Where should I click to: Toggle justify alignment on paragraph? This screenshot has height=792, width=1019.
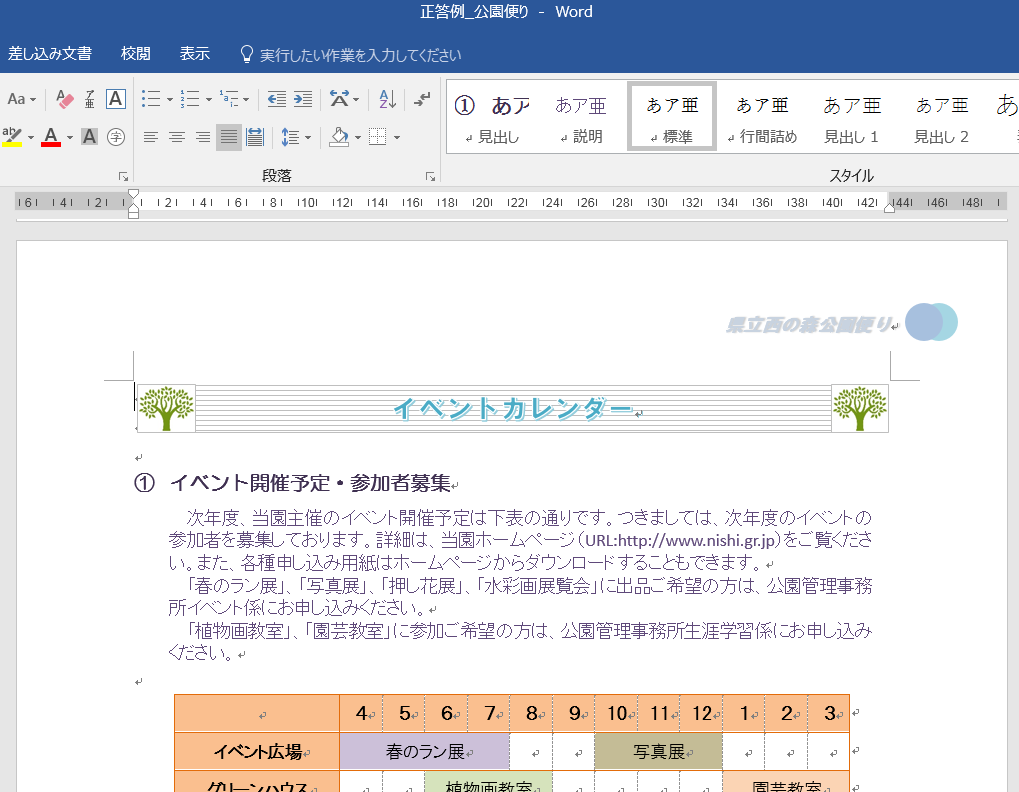229,137
